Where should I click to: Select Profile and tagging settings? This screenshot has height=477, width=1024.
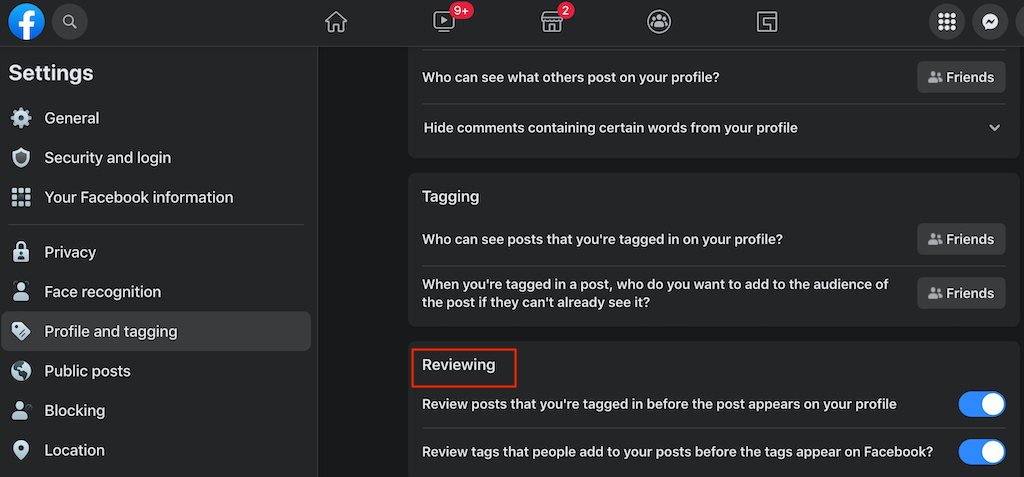click(x=156, y=331)
